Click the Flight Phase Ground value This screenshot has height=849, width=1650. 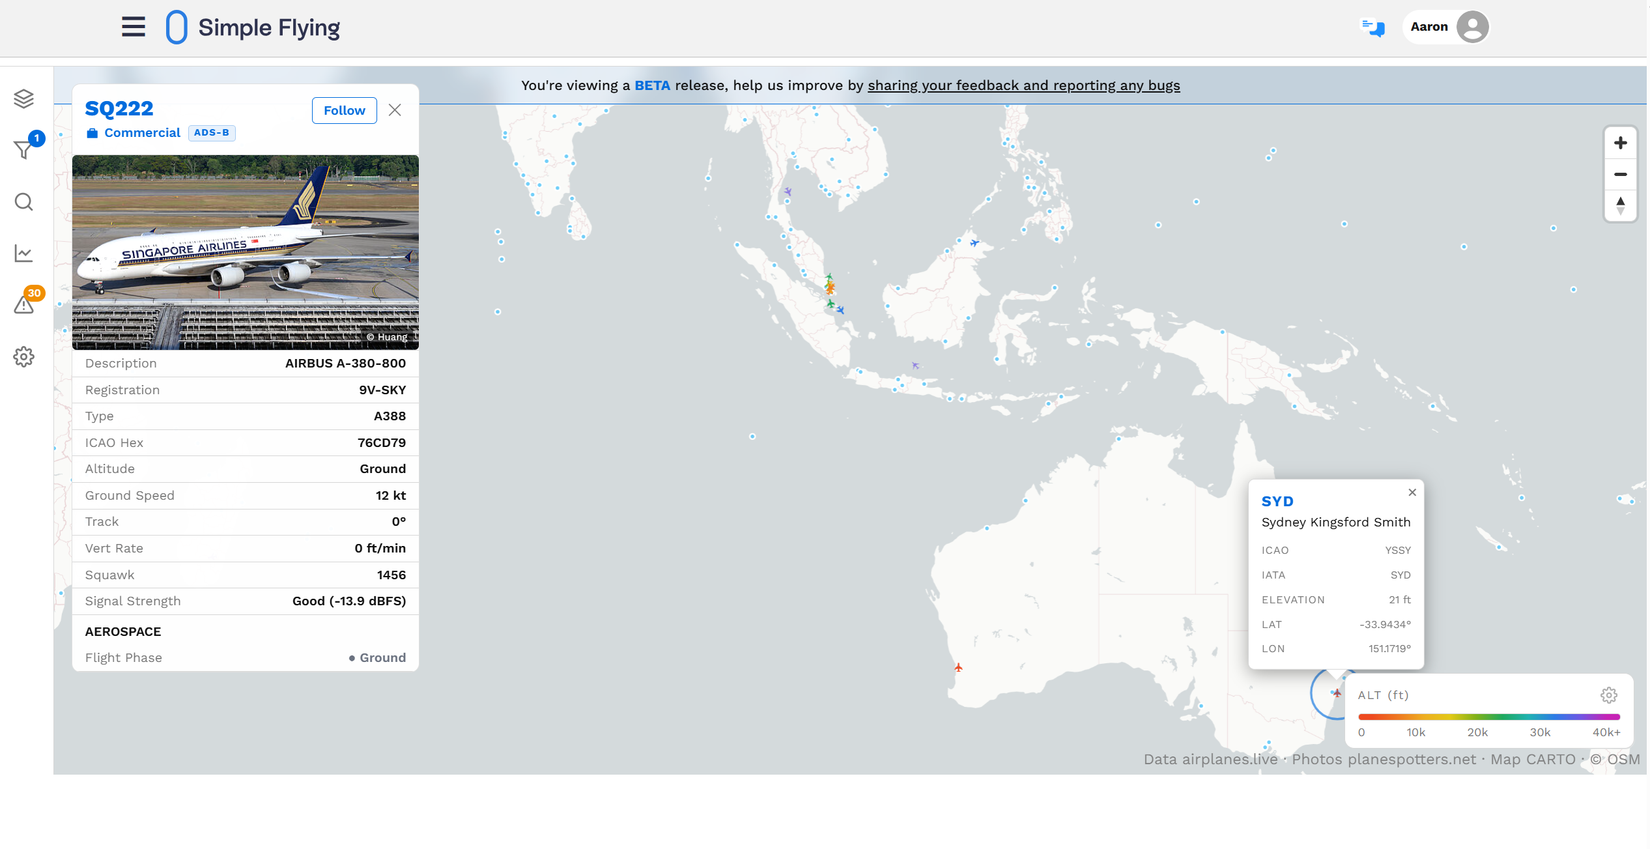pyautogui.click(x=377, y=658)
